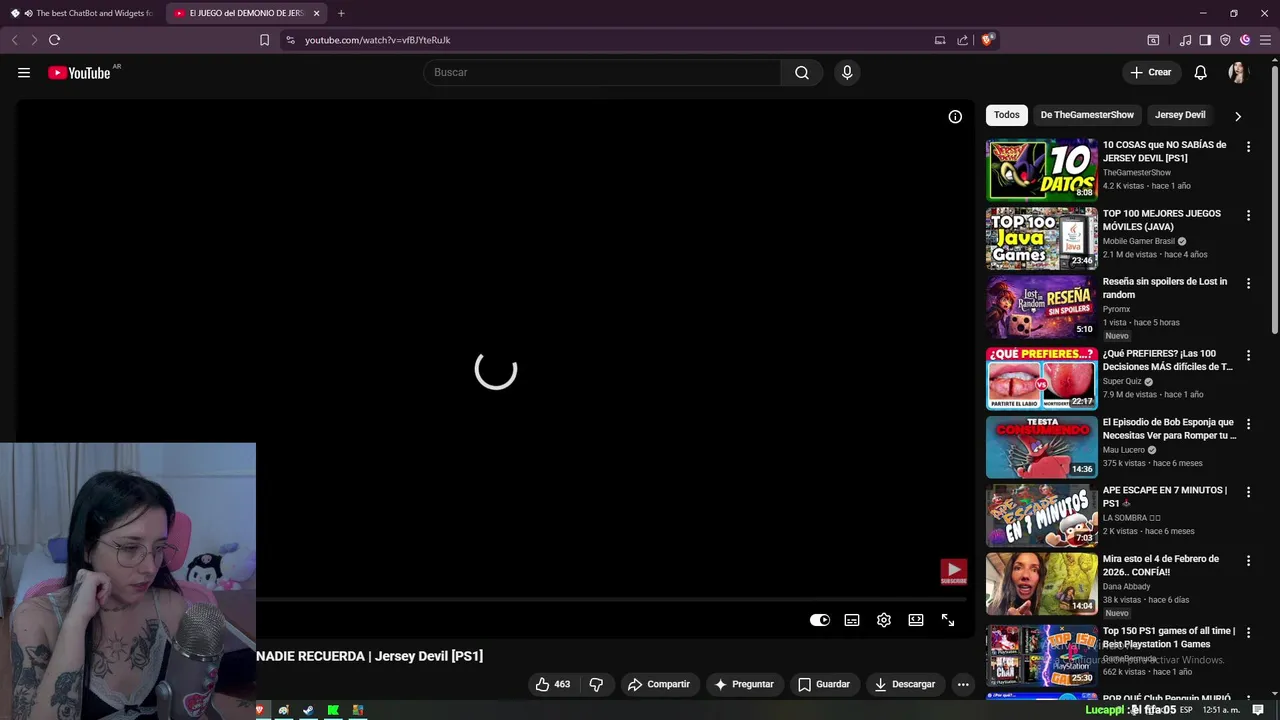The height and width of the screenshot is (720, 1280).
Task: Reload the page with the refresh icon
Action: point(54,40)
